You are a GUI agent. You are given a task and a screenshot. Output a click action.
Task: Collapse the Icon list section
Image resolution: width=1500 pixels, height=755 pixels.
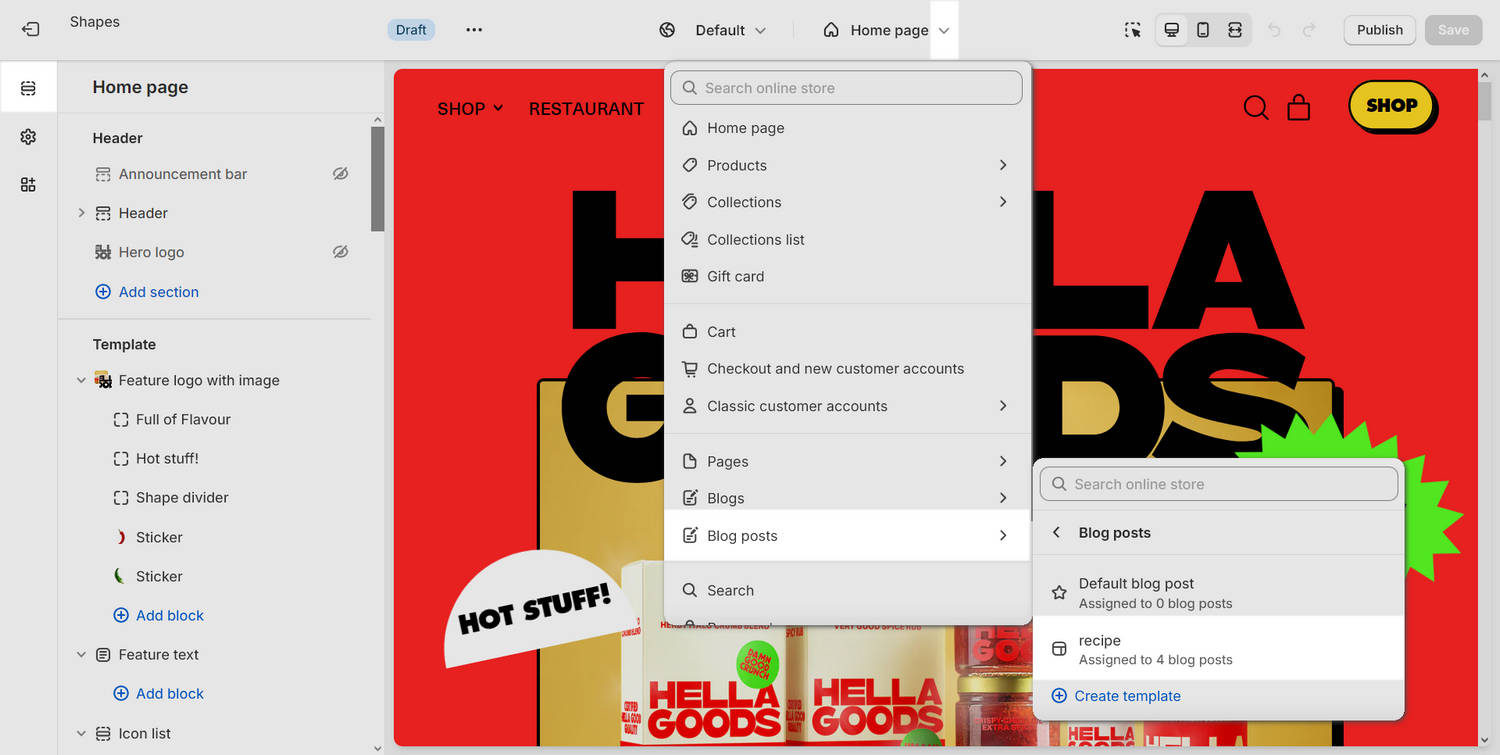(x=82, y=733)
